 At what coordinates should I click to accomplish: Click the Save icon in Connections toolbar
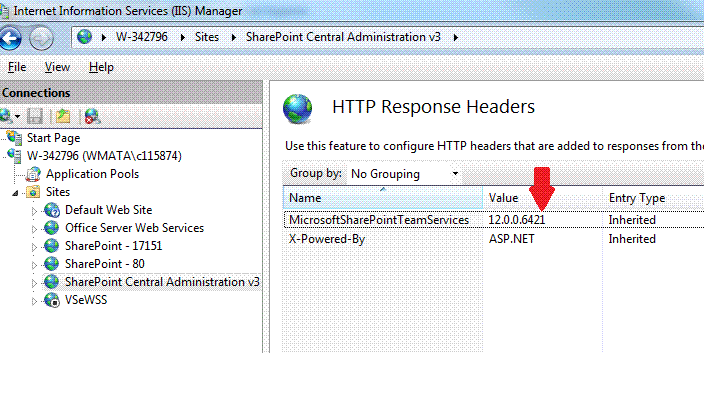pyautogui.click(x=35, y=116)
